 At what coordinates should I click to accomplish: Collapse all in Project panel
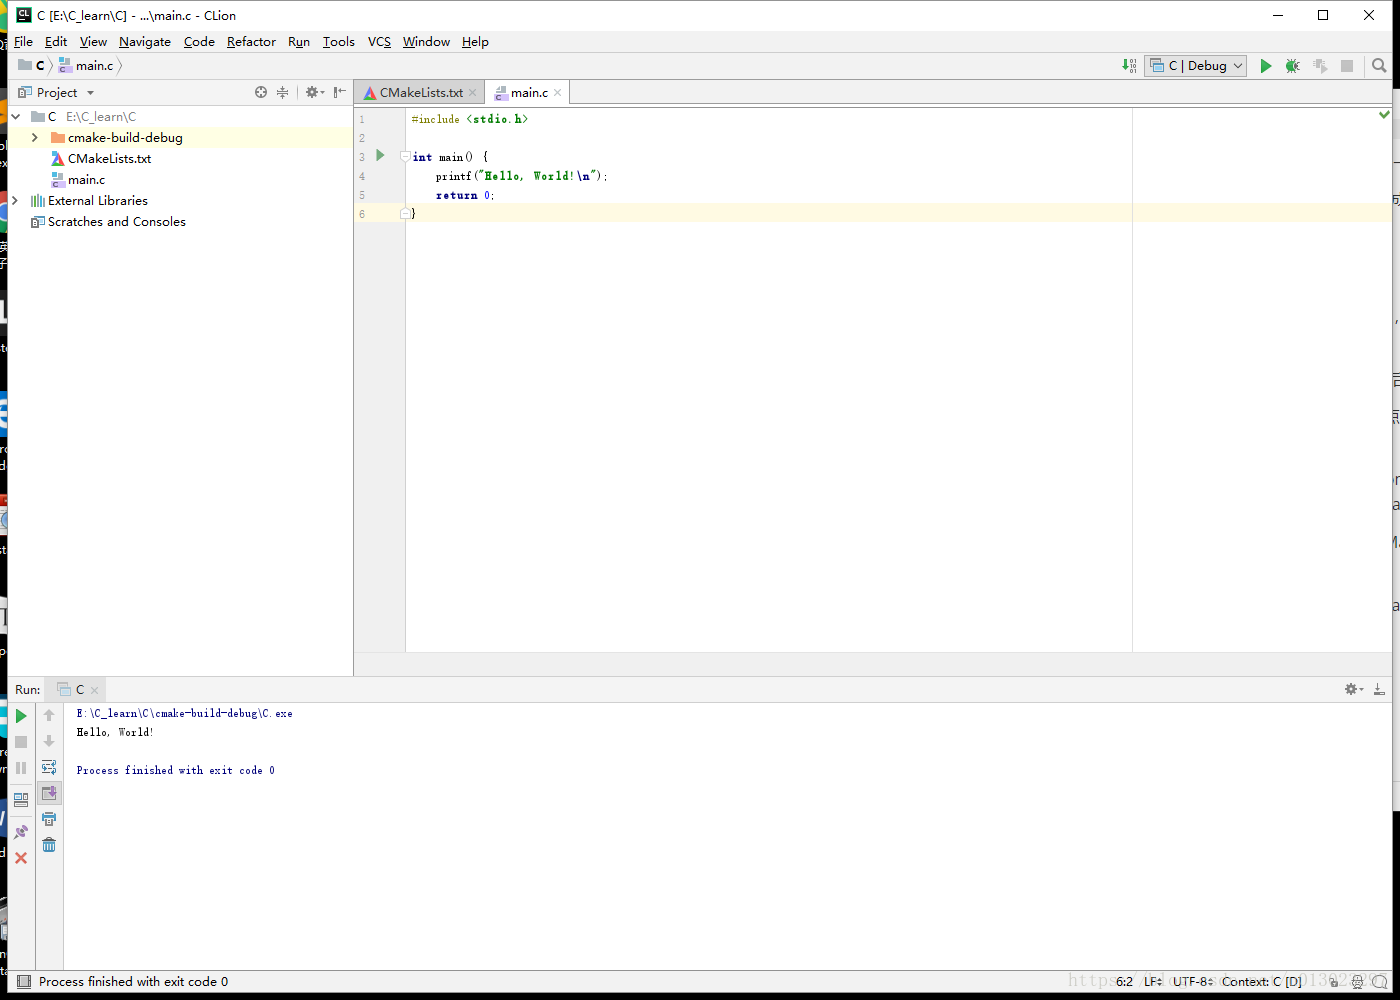[x=283, y=92]
